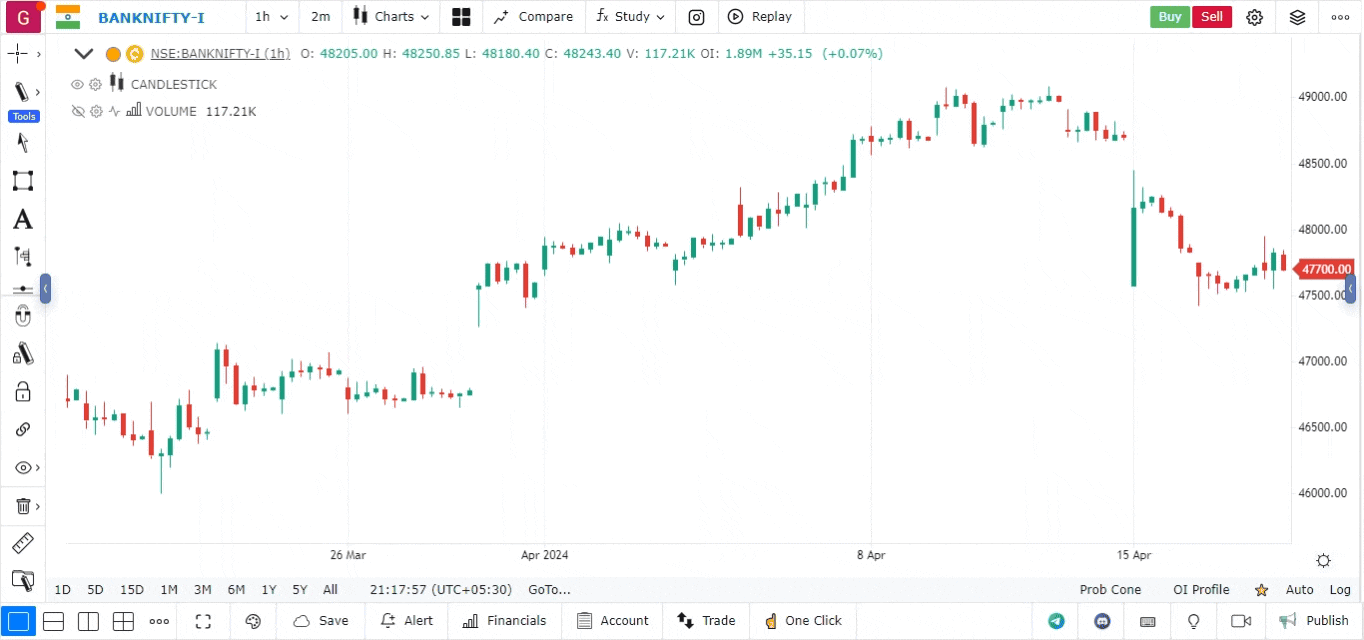Select the text annotation tool
1364x640 pixels.
[x=22, y=220]
